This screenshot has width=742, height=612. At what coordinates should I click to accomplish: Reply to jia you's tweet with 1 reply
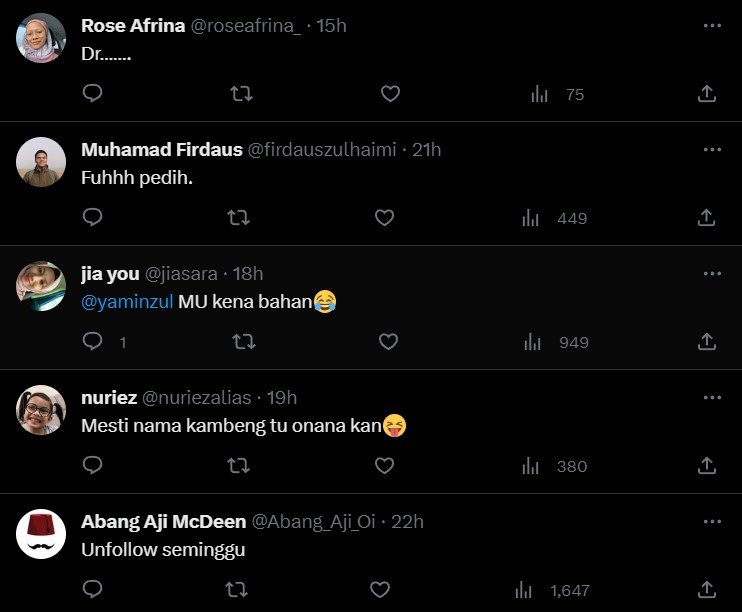pos(92,342)
